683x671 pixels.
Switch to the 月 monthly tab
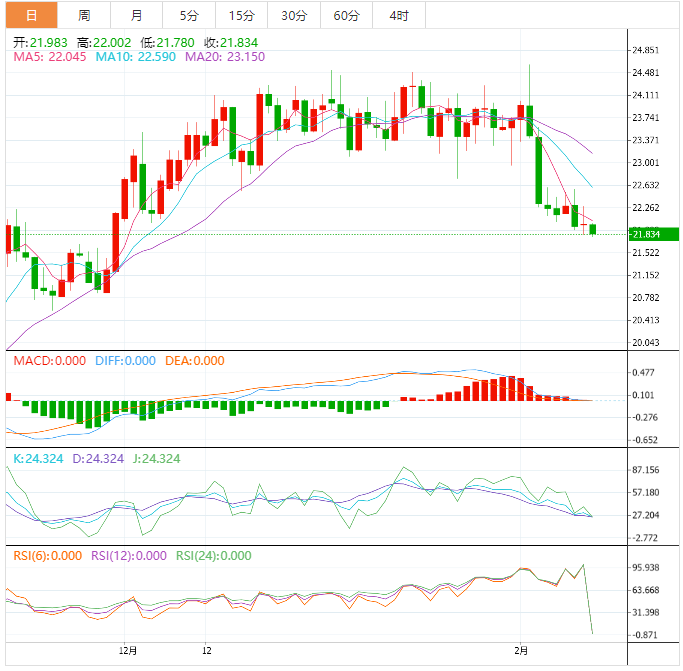click(x=136, y=15)
